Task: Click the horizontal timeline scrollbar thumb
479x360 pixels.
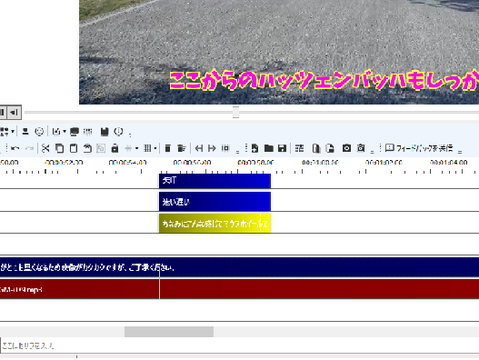Action: click(169, 332)
